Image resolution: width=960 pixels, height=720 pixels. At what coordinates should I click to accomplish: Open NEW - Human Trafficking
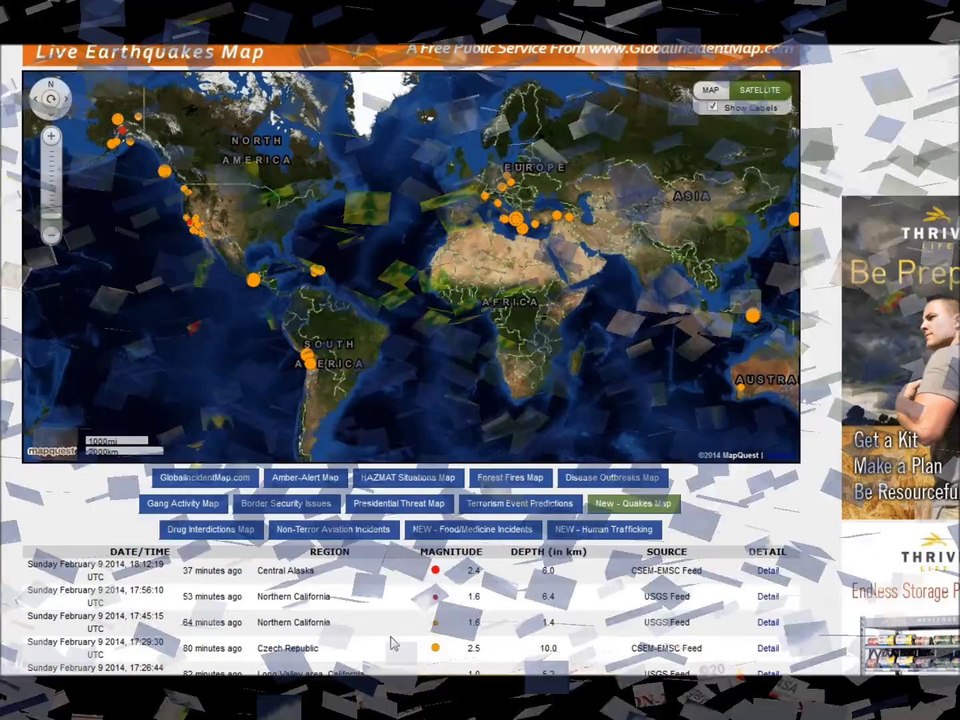pyautogui.click(x=604, y=530)
